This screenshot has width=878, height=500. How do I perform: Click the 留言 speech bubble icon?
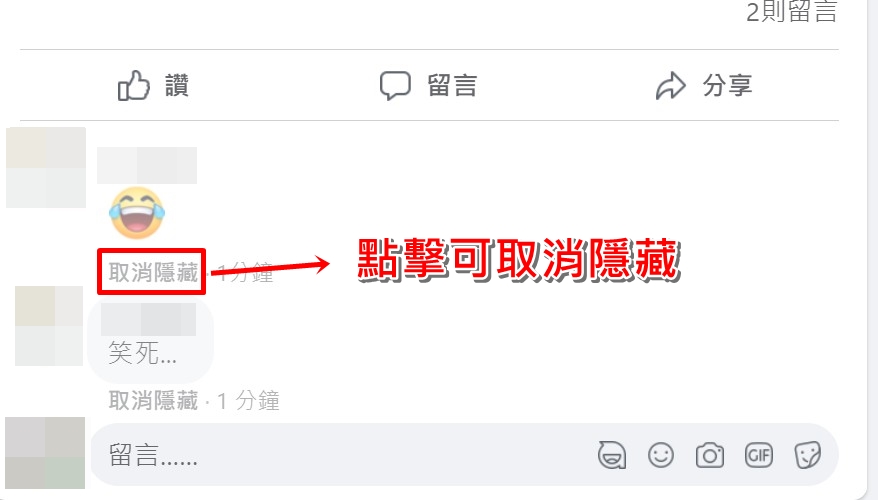point(395,86)
